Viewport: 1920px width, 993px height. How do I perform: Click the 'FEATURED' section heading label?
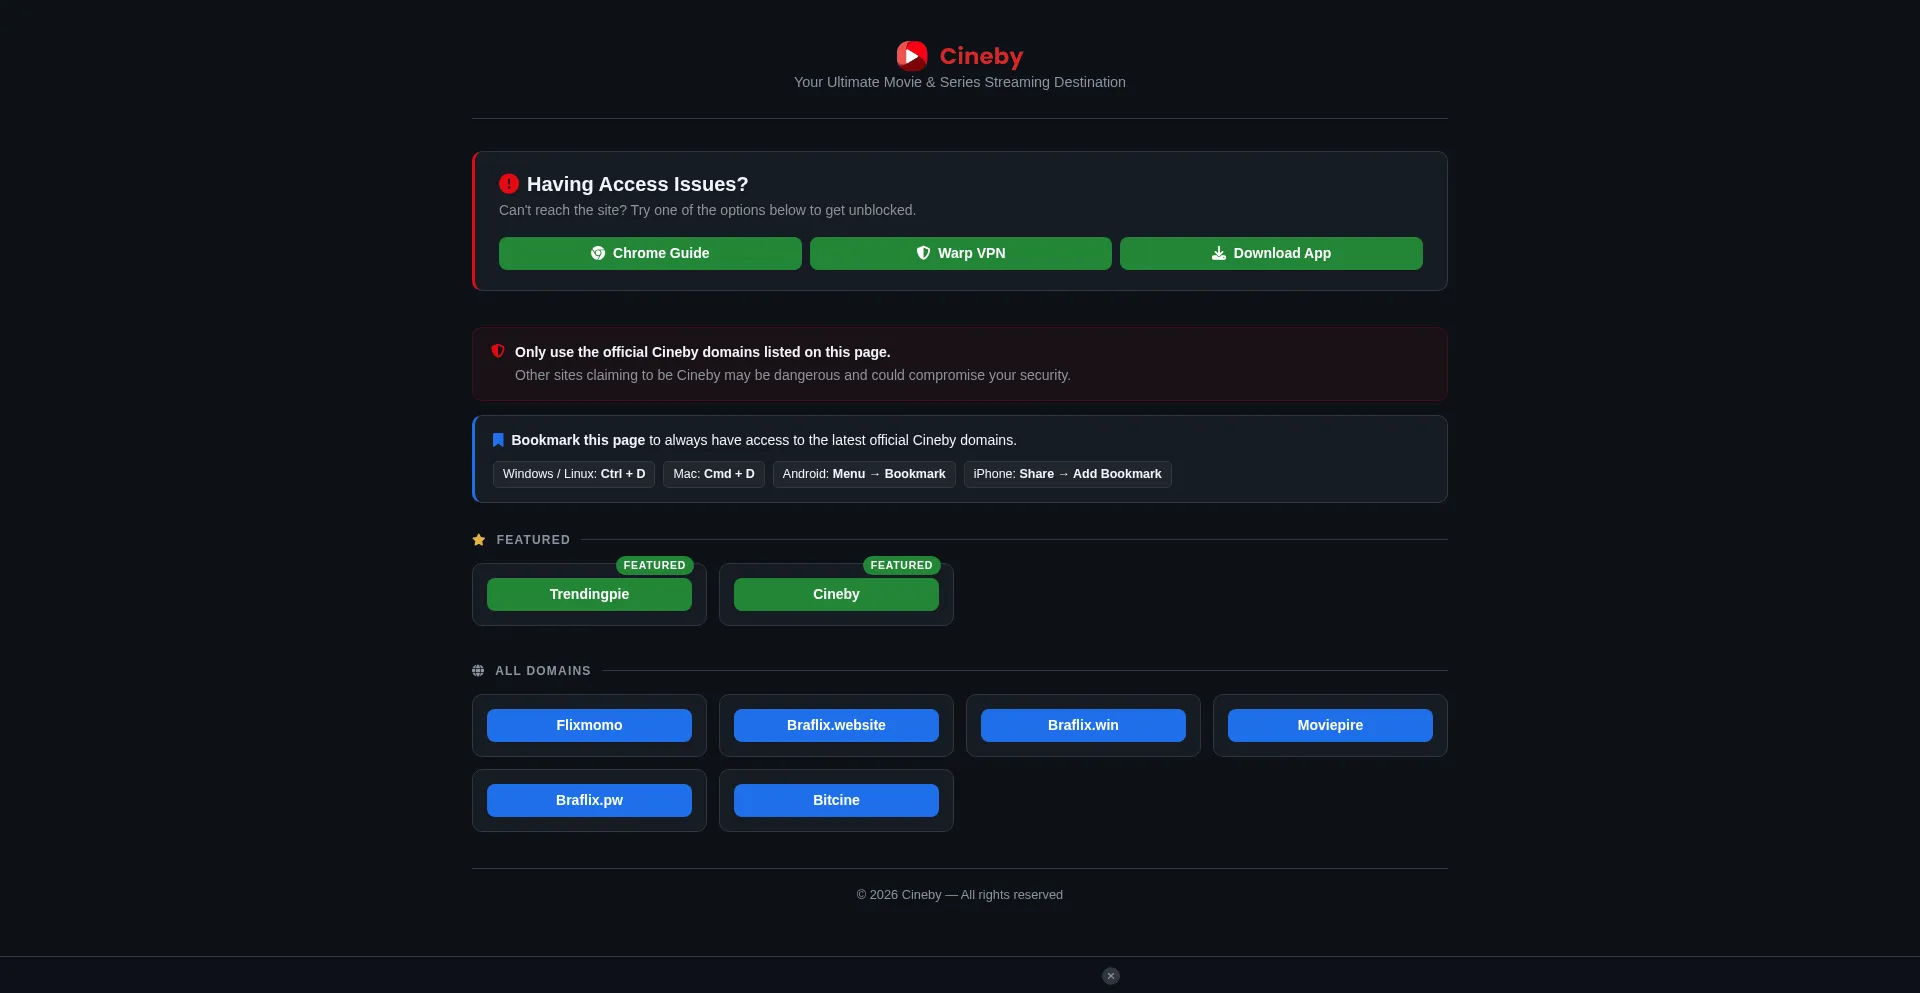[533, 540]
